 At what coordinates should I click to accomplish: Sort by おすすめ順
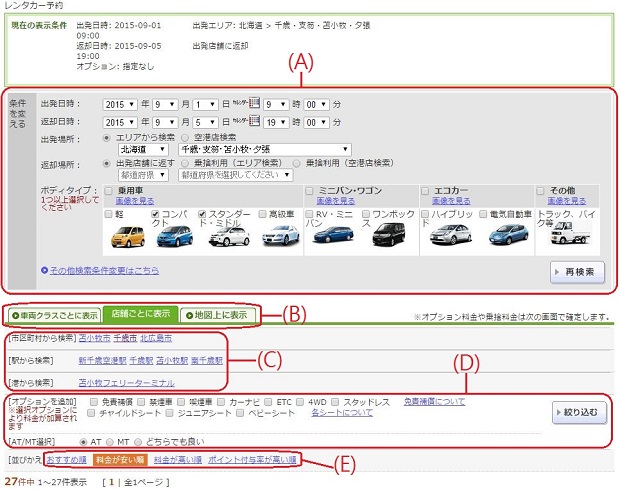pos(66,460)
